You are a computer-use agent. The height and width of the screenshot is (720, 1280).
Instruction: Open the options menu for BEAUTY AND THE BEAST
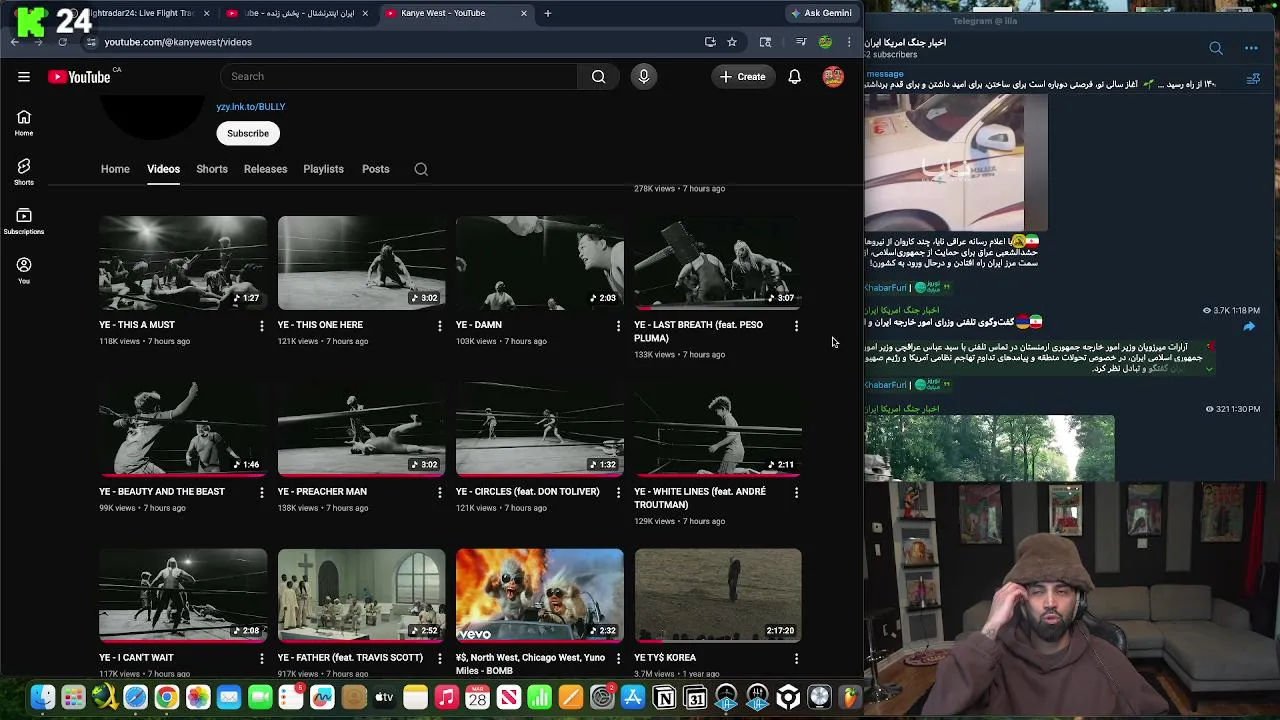[262, 493]
